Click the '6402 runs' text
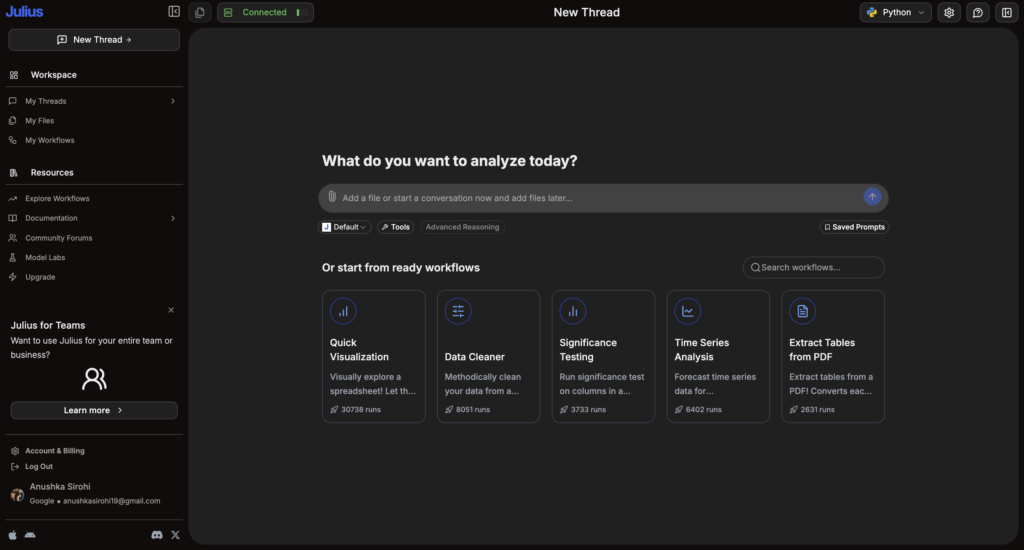The height and width of the screenshot is (550, 1024). coord(703,410)
